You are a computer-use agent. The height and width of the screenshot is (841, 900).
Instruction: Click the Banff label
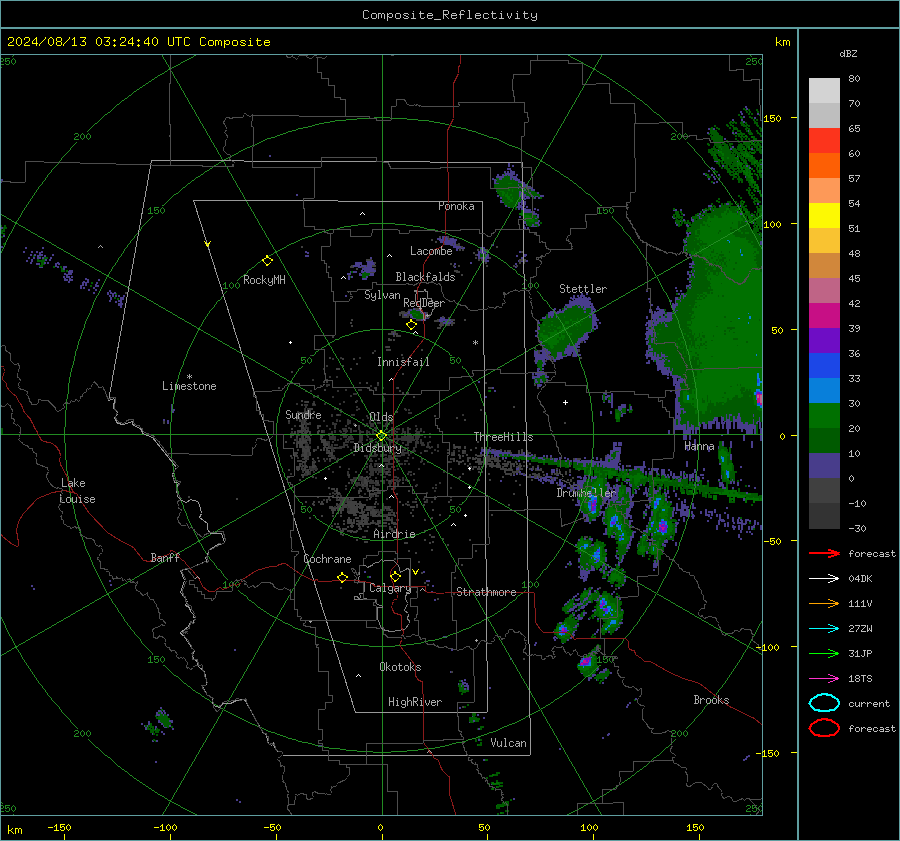coord(165,558)
